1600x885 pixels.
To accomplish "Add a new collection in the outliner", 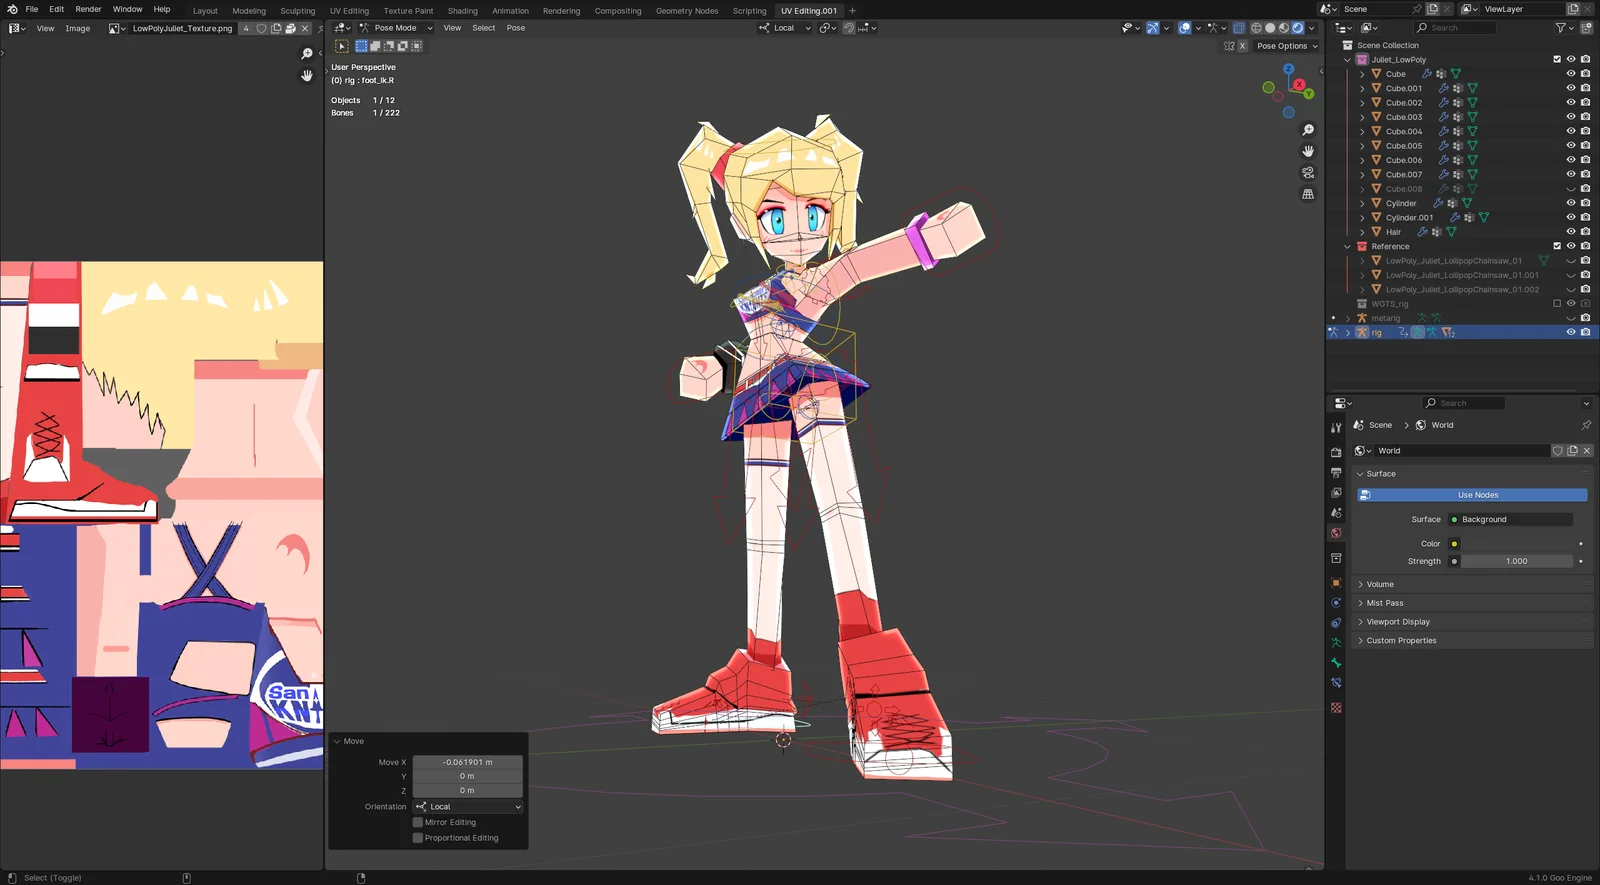I will pyautogui.click(x=1587, y=28).
